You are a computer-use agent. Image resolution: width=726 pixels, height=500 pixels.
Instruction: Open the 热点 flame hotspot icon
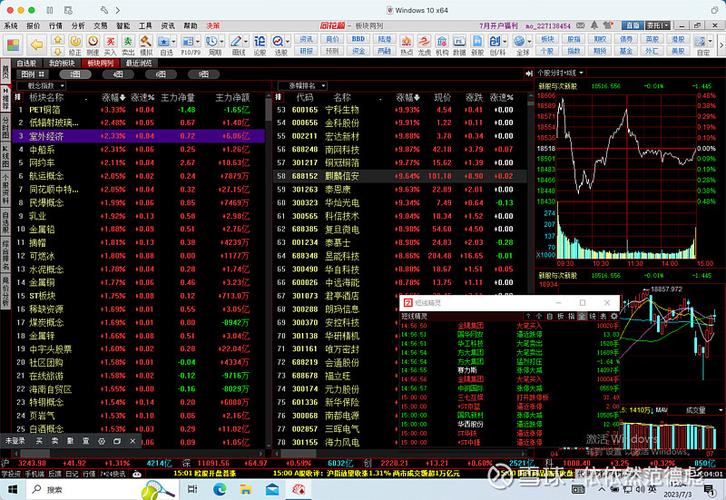click(x=406, y=45)
